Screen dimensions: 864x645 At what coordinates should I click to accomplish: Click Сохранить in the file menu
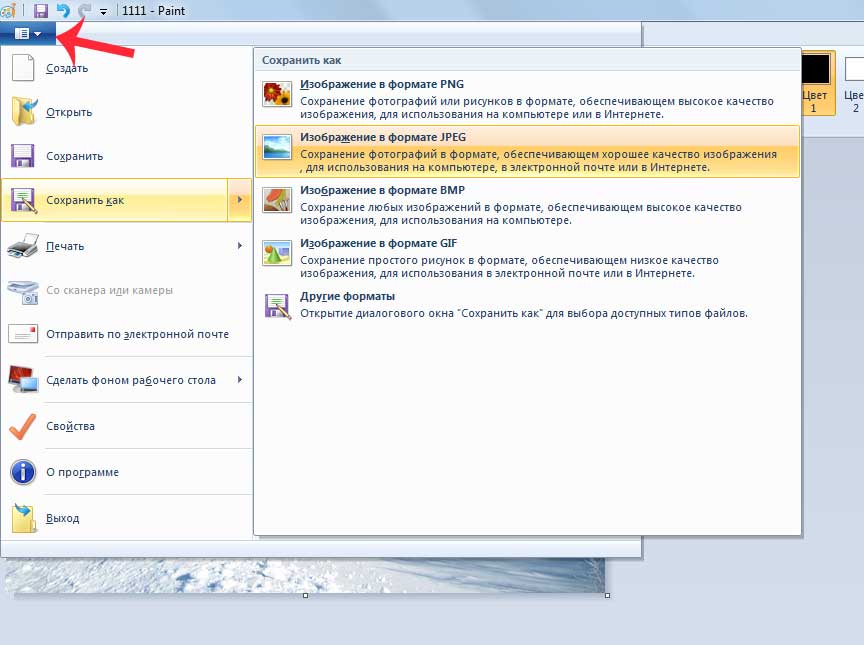74,156
